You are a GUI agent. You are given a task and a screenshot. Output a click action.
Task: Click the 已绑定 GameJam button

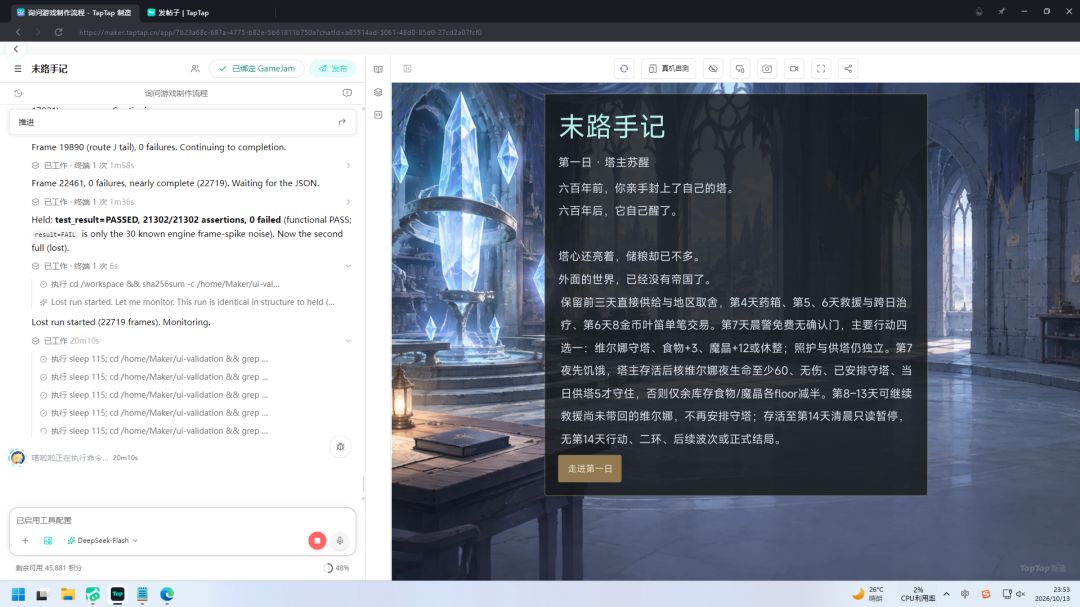[256, 69]
